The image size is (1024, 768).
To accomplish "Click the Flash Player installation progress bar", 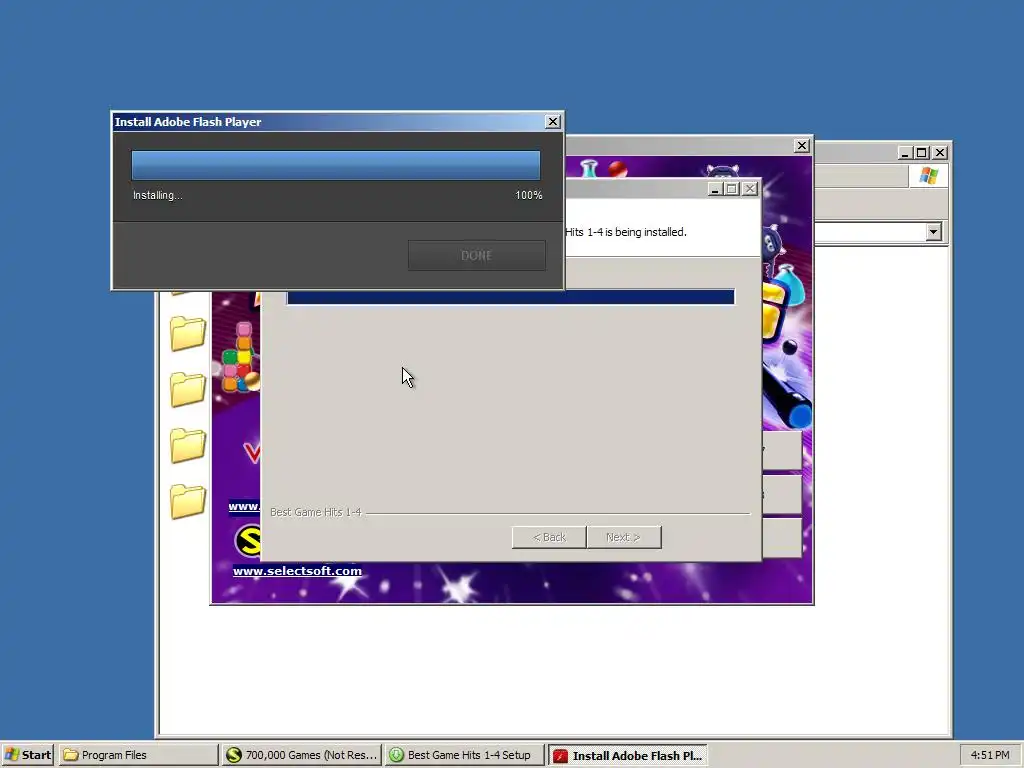I will (x=336, y=165).
